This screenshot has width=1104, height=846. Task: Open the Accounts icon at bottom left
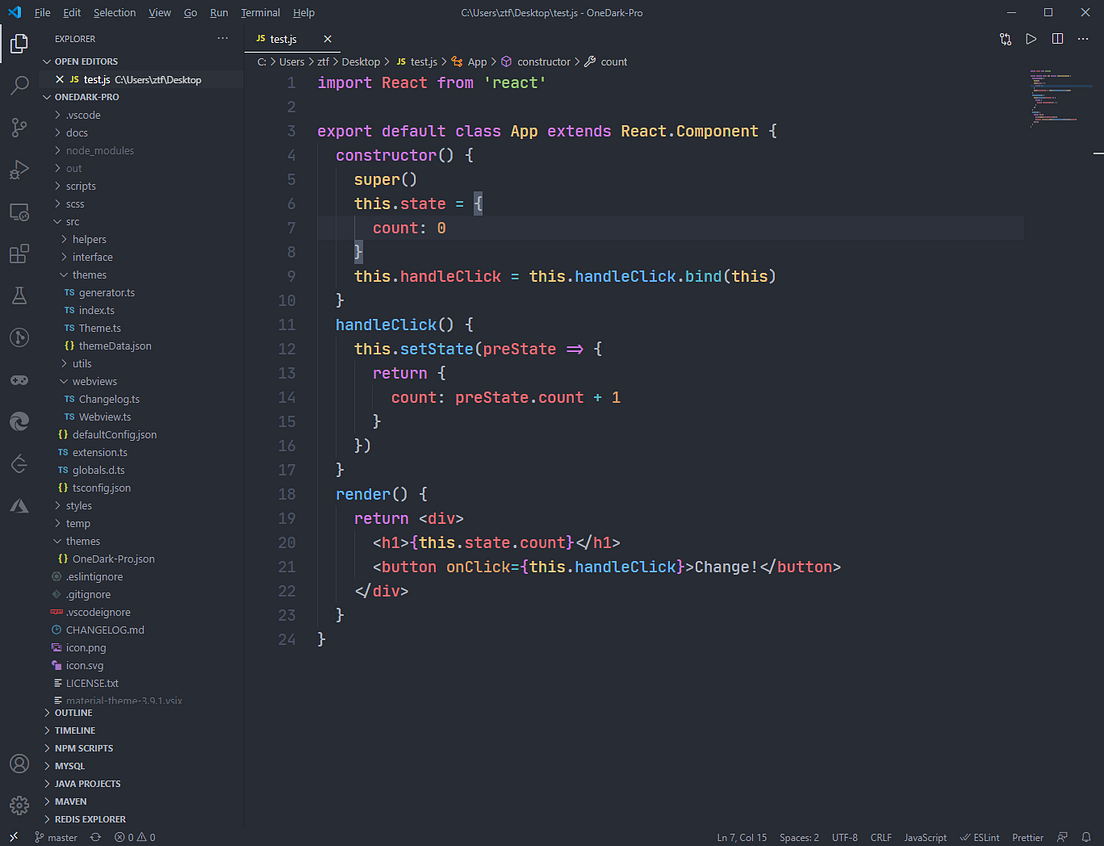[18, 763]
